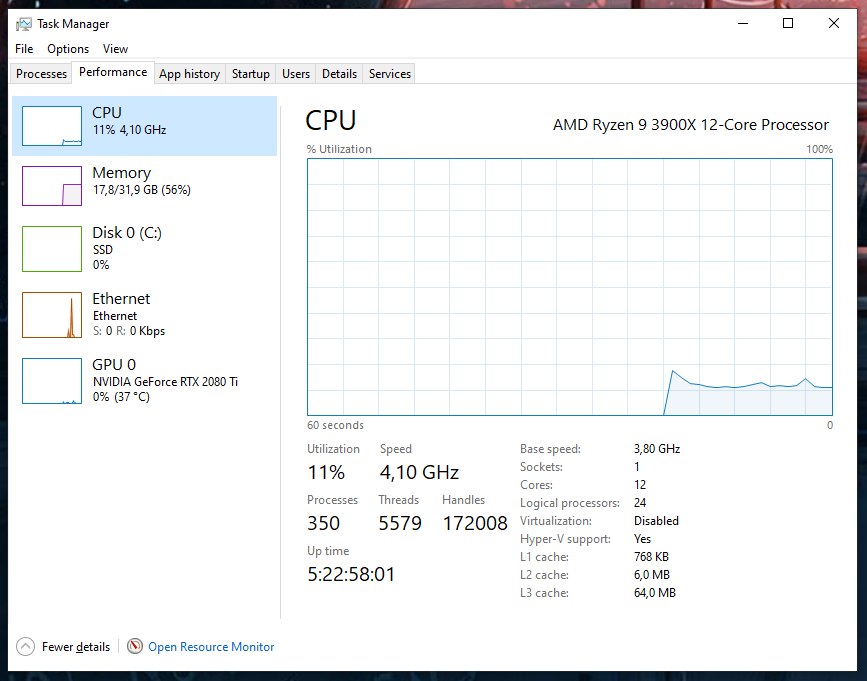
Task: Open the Disk 0 (C:) graph thumbnail
Action: point(52,249)
